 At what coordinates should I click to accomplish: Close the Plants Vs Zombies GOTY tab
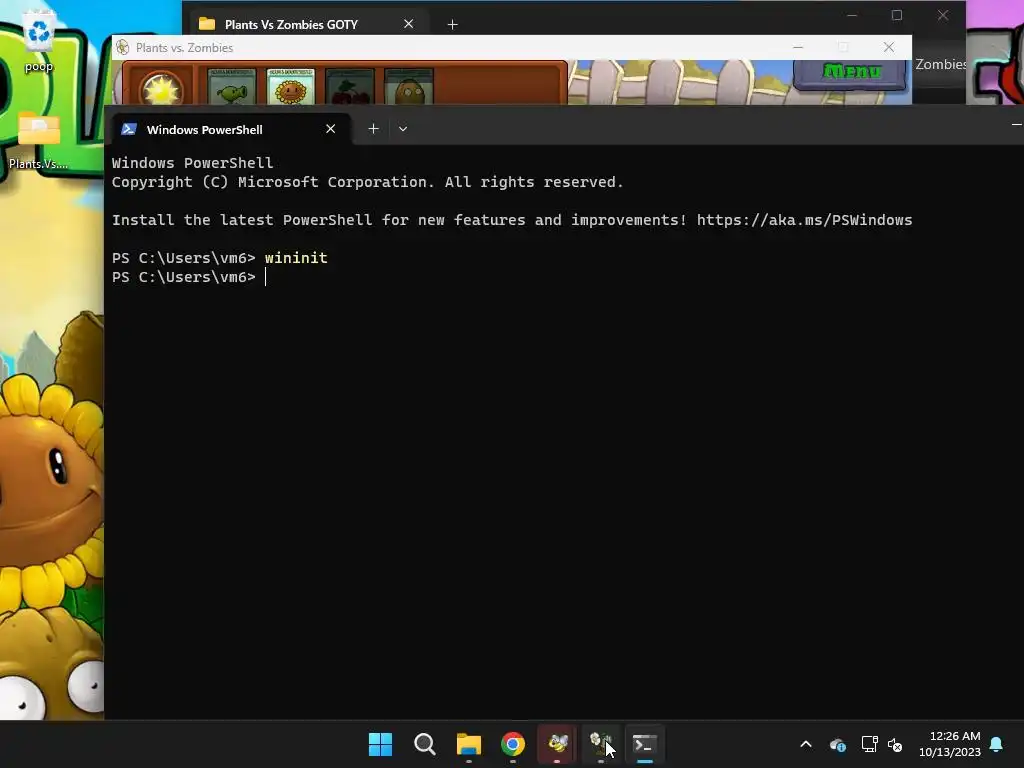click(x=408, y=24)
